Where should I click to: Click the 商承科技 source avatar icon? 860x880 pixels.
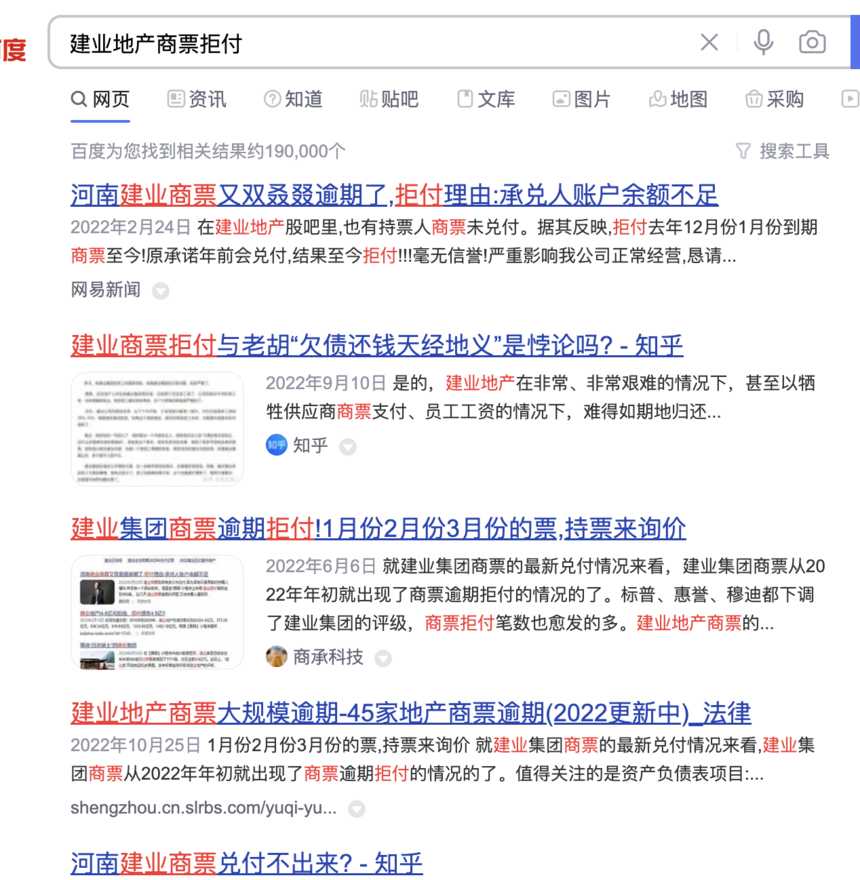[276, 656]
